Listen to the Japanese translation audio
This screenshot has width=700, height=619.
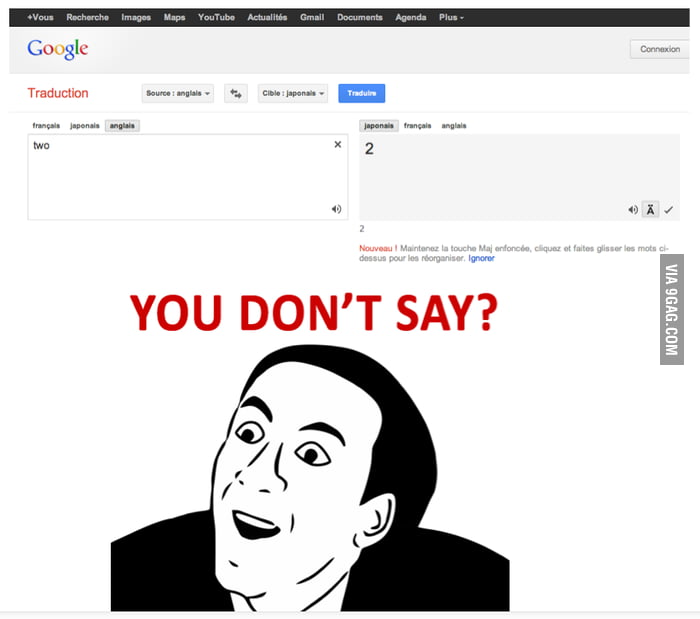633,209
